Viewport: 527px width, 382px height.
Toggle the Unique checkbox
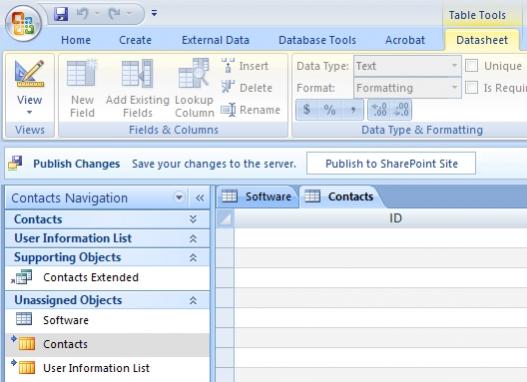tap(472, 66)
